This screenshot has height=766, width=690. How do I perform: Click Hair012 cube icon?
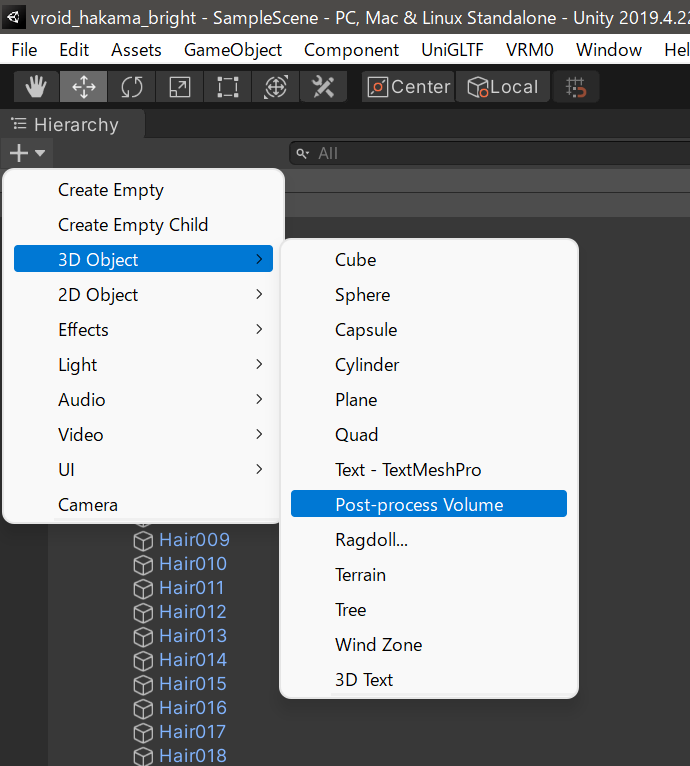pyautogui.click(x=143, y=612)
